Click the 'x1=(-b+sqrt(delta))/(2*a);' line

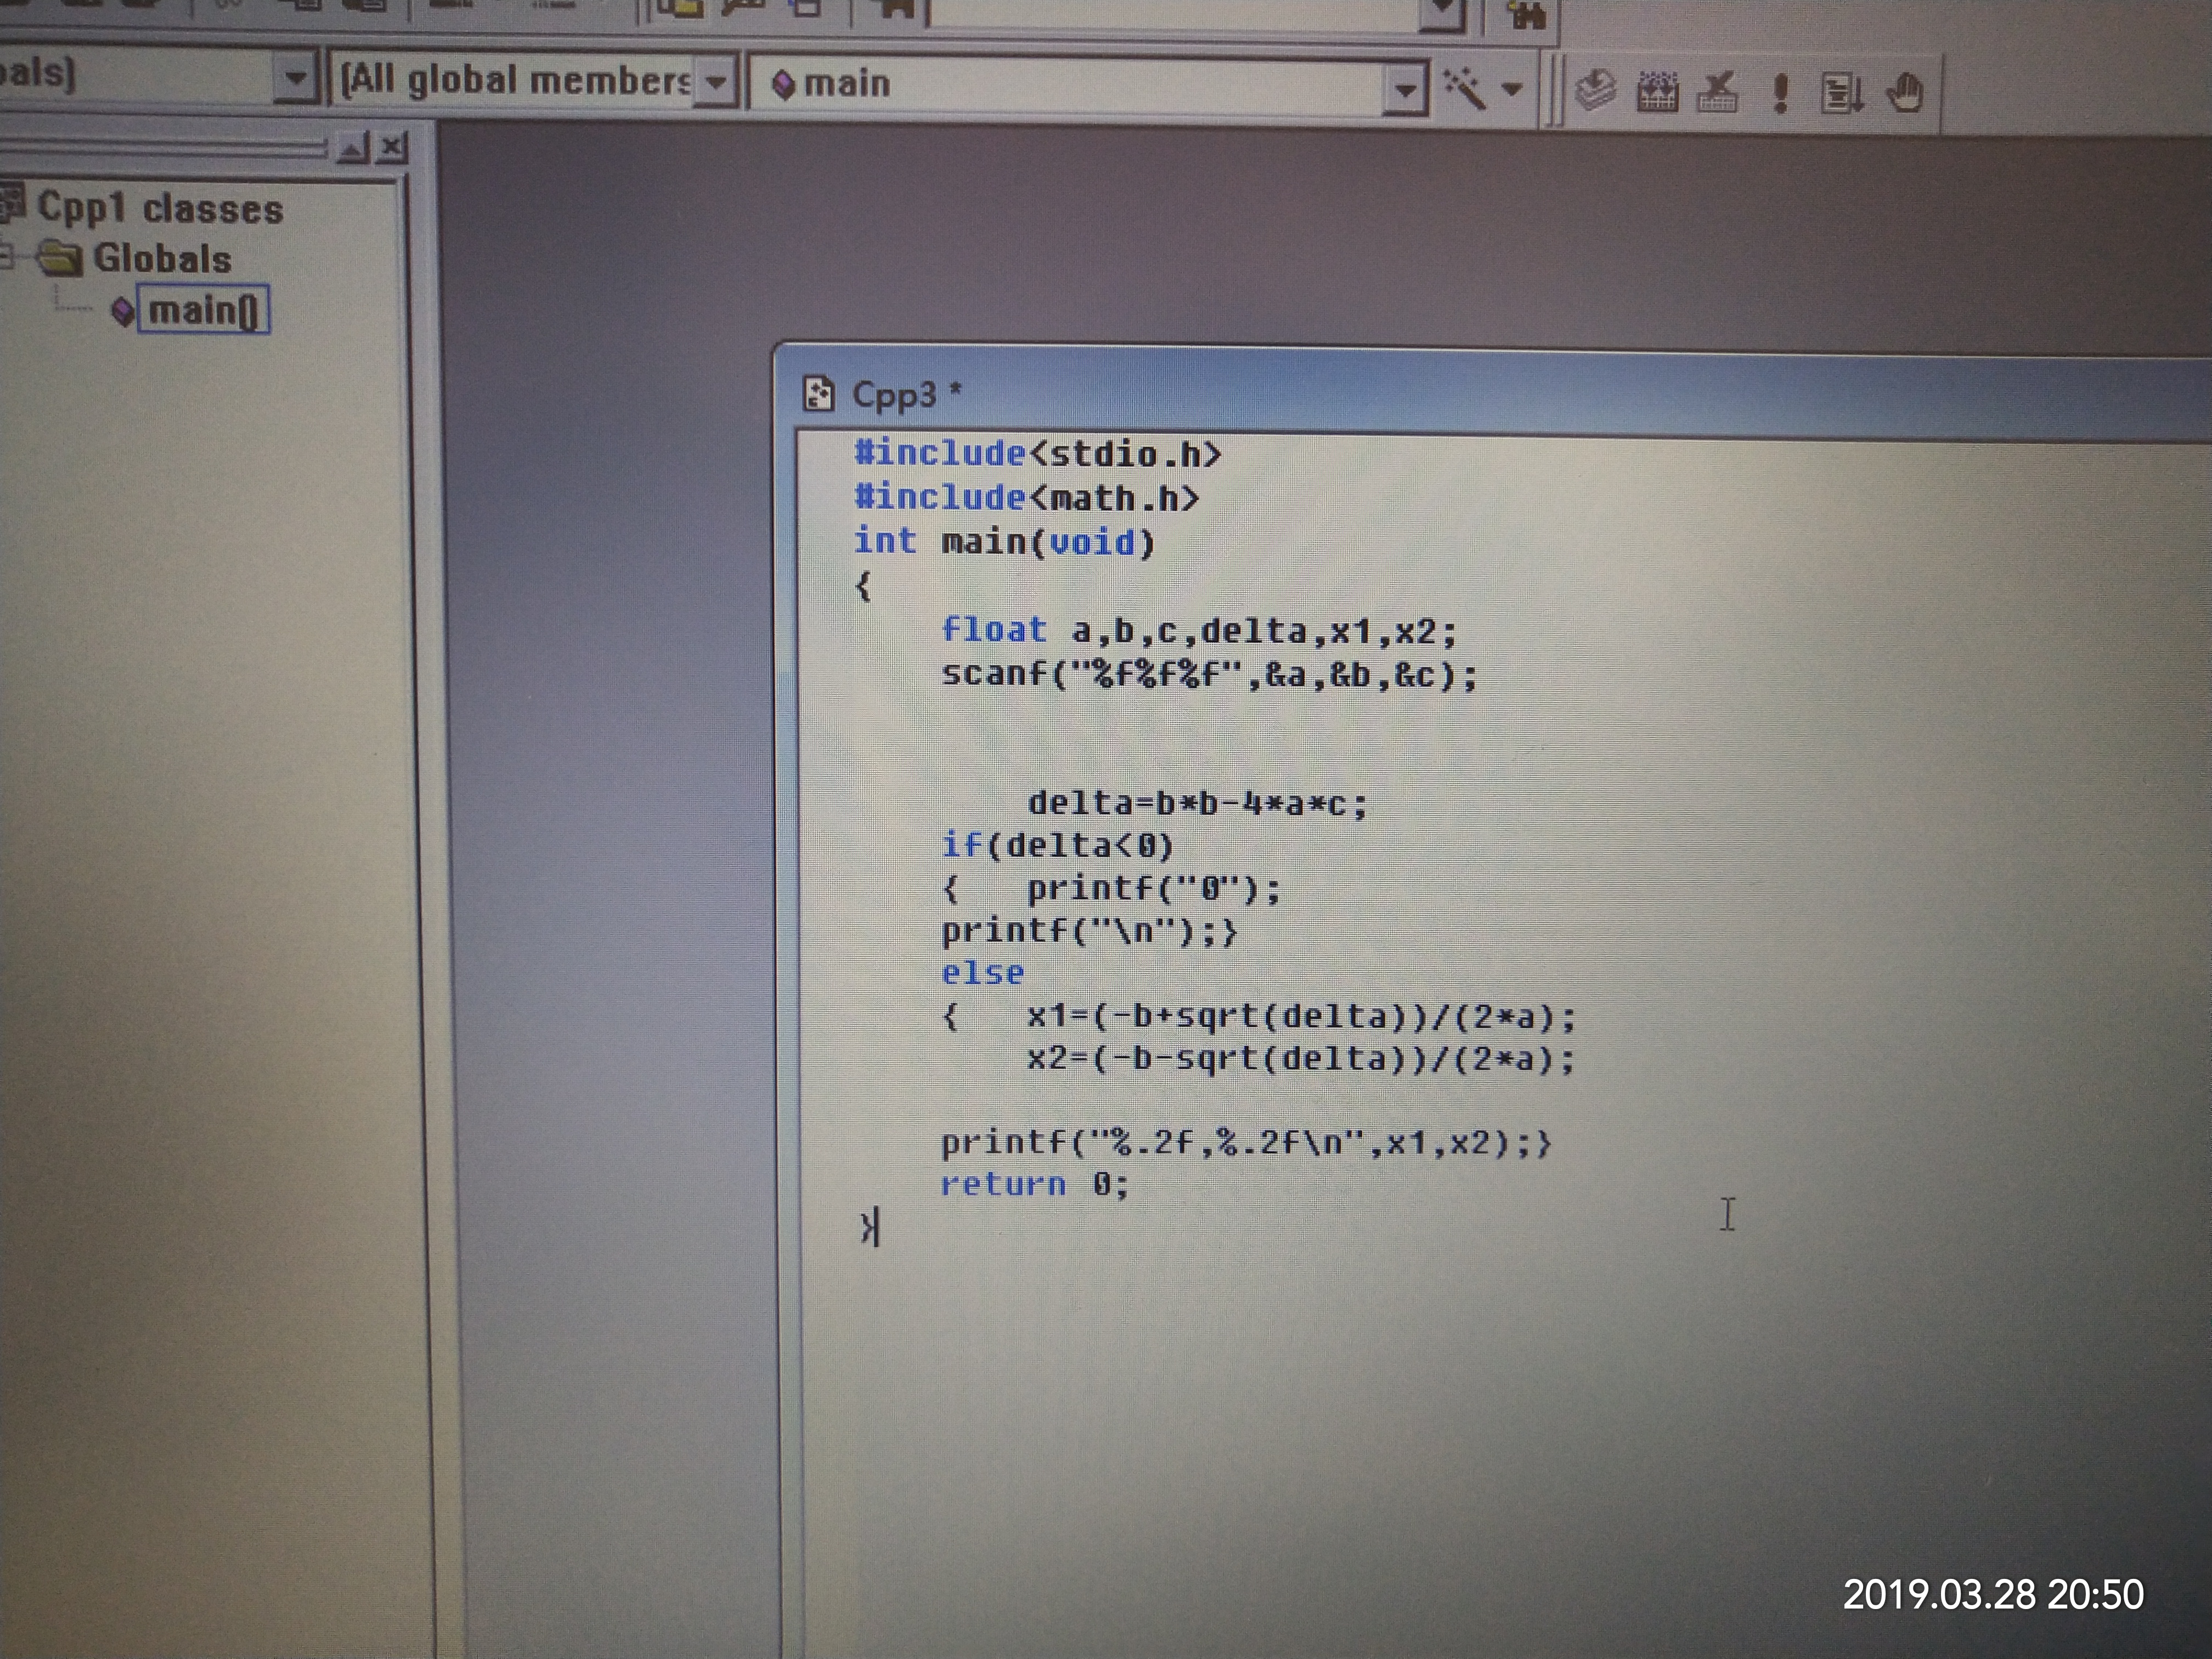1301,1017
